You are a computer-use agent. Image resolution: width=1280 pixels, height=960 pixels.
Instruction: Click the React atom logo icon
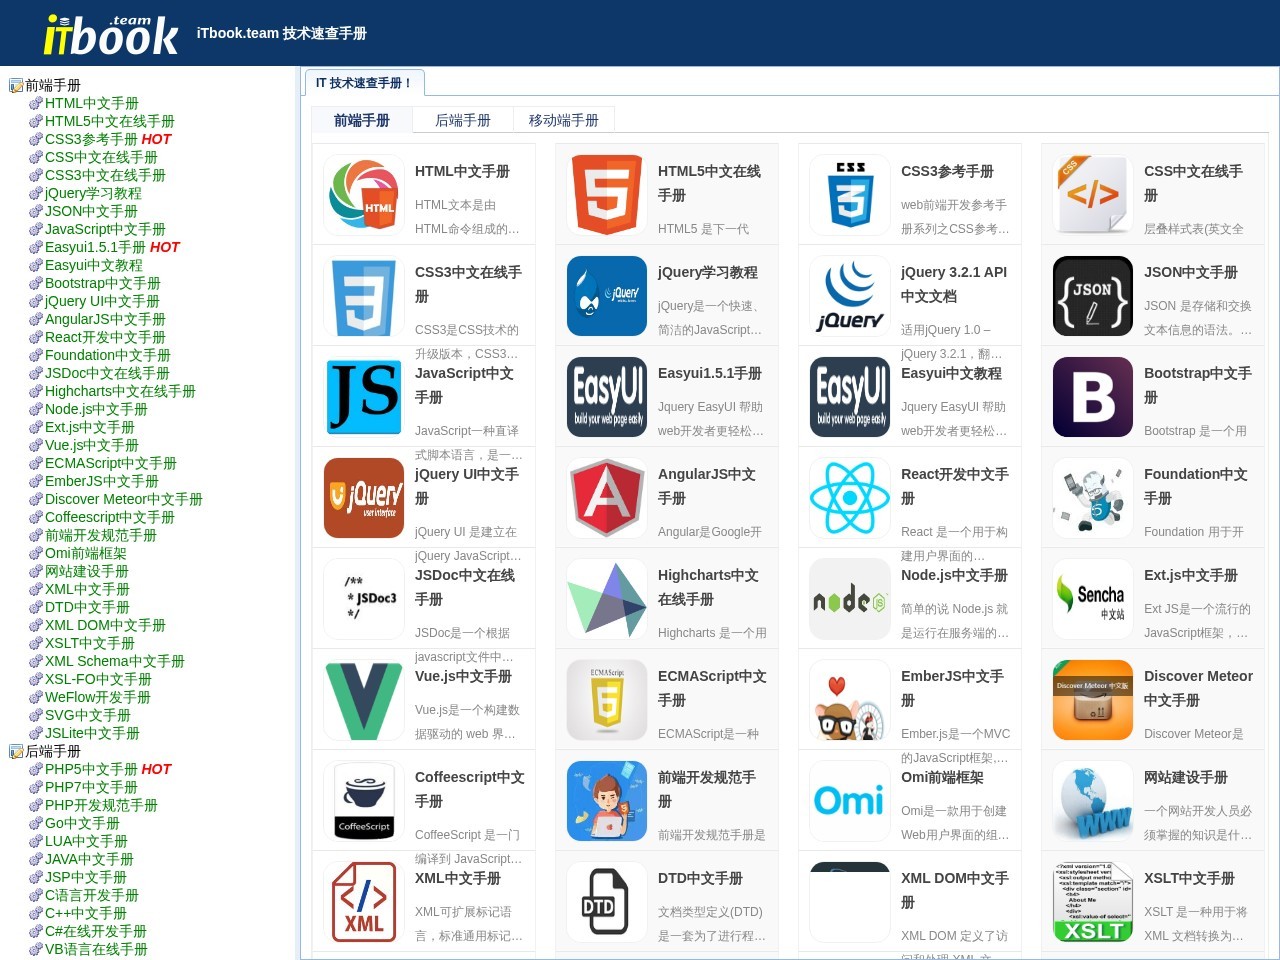click(850, 498)
